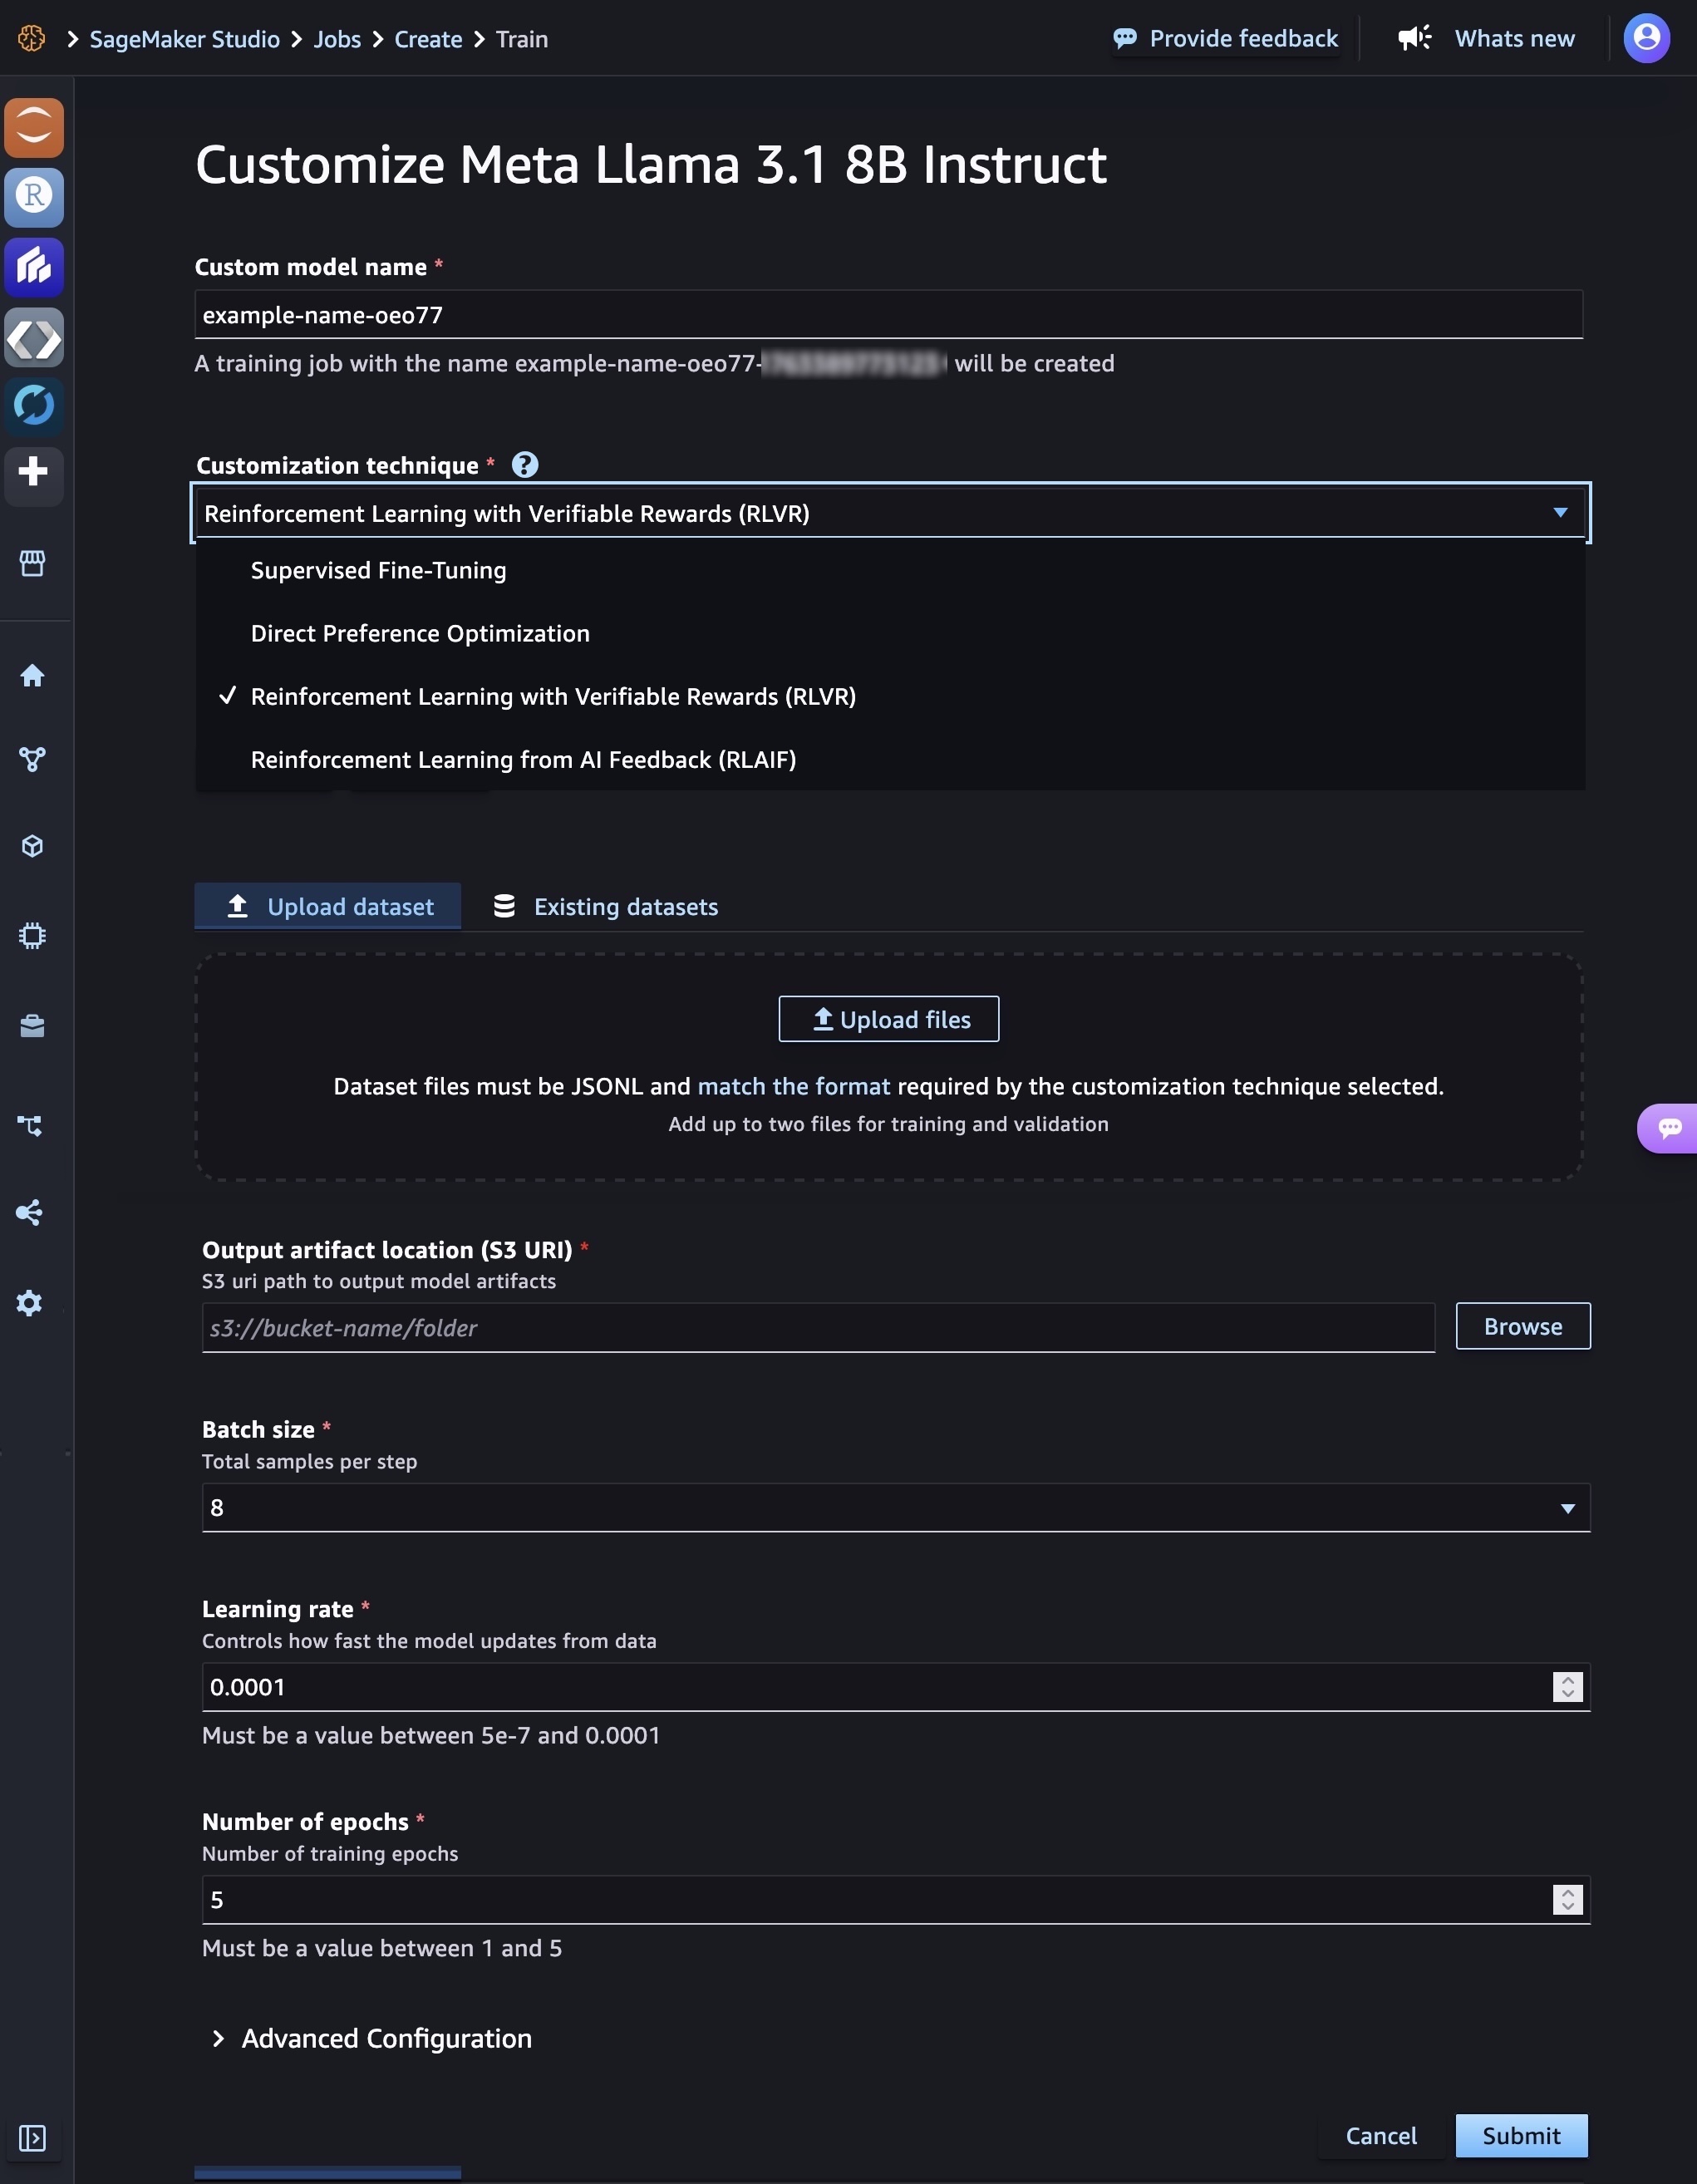Open the RStudio app icon

(x=34, y=197)
